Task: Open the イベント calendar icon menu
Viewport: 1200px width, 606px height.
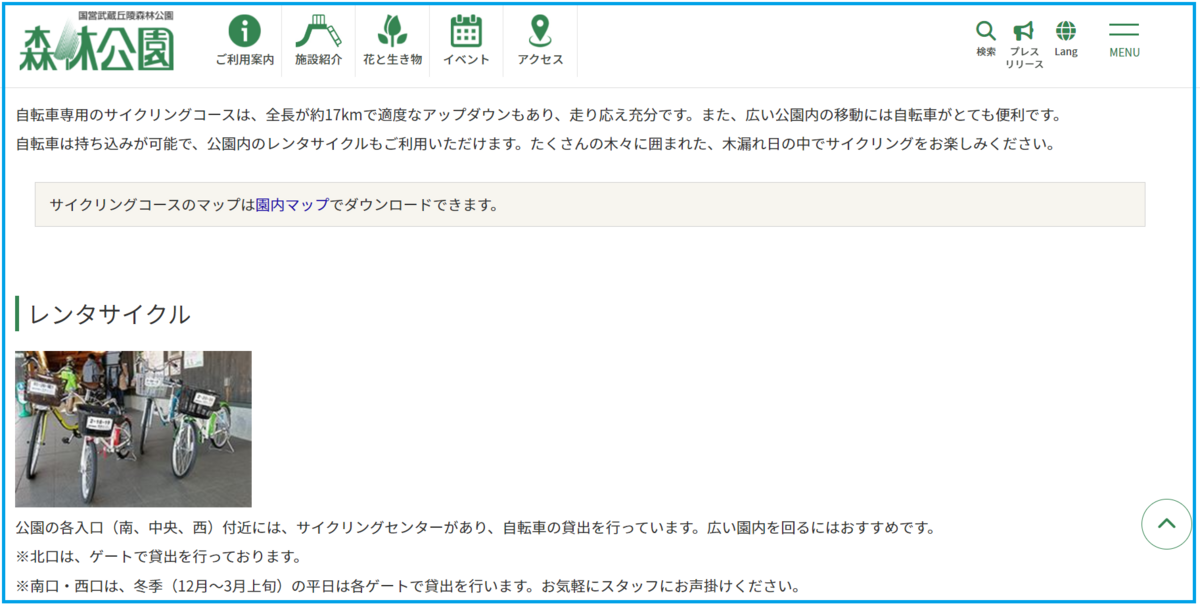Action: tap(466, 41)
